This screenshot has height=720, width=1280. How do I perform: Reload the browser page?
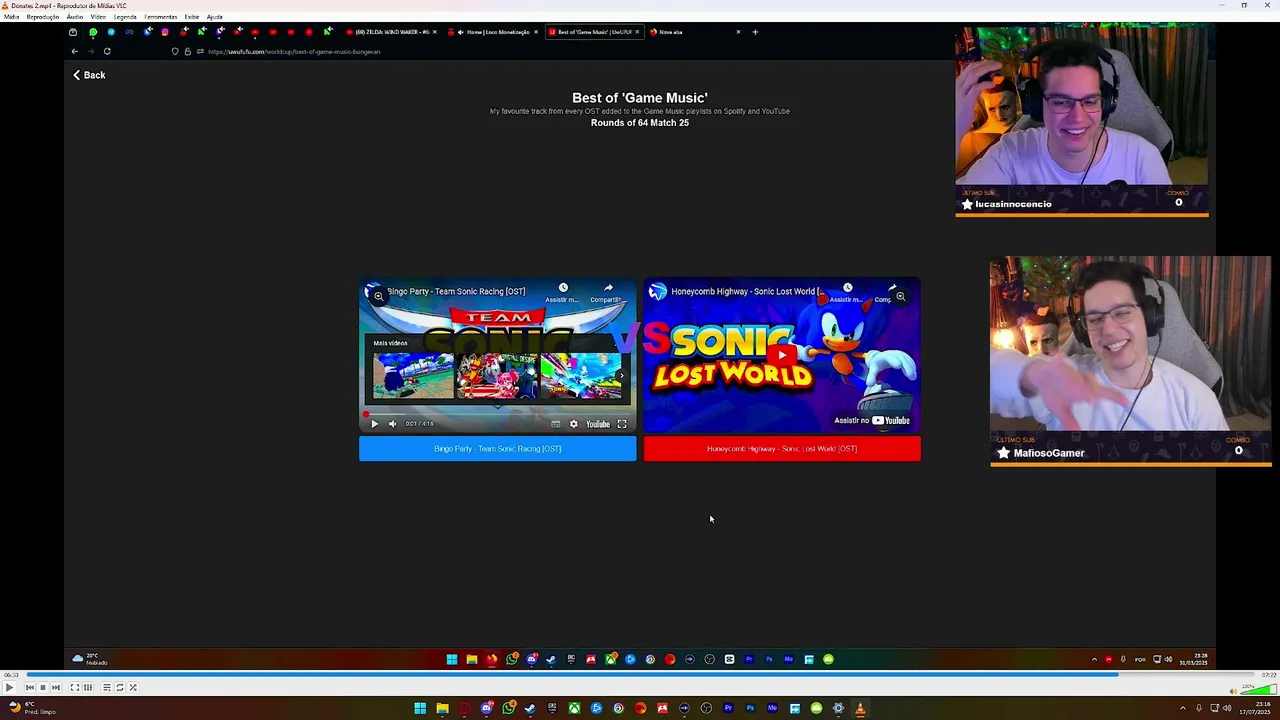pos(107,51)
